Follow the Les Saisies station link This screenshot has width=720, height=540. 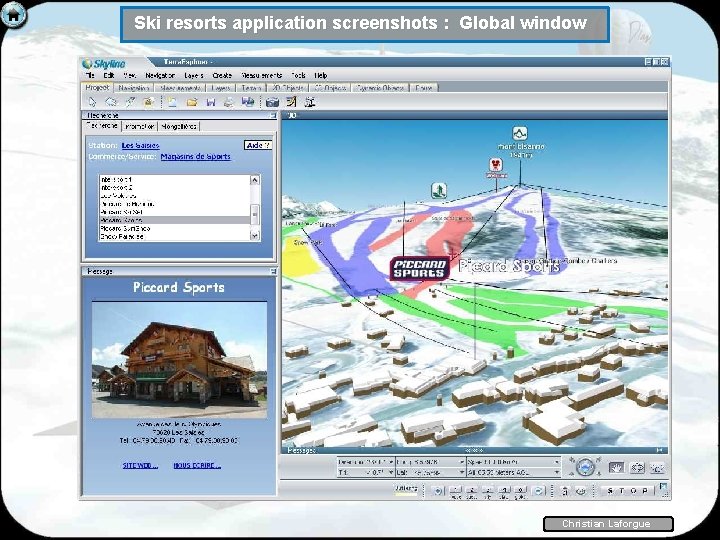pyautogui.click(x=141, y=145)
